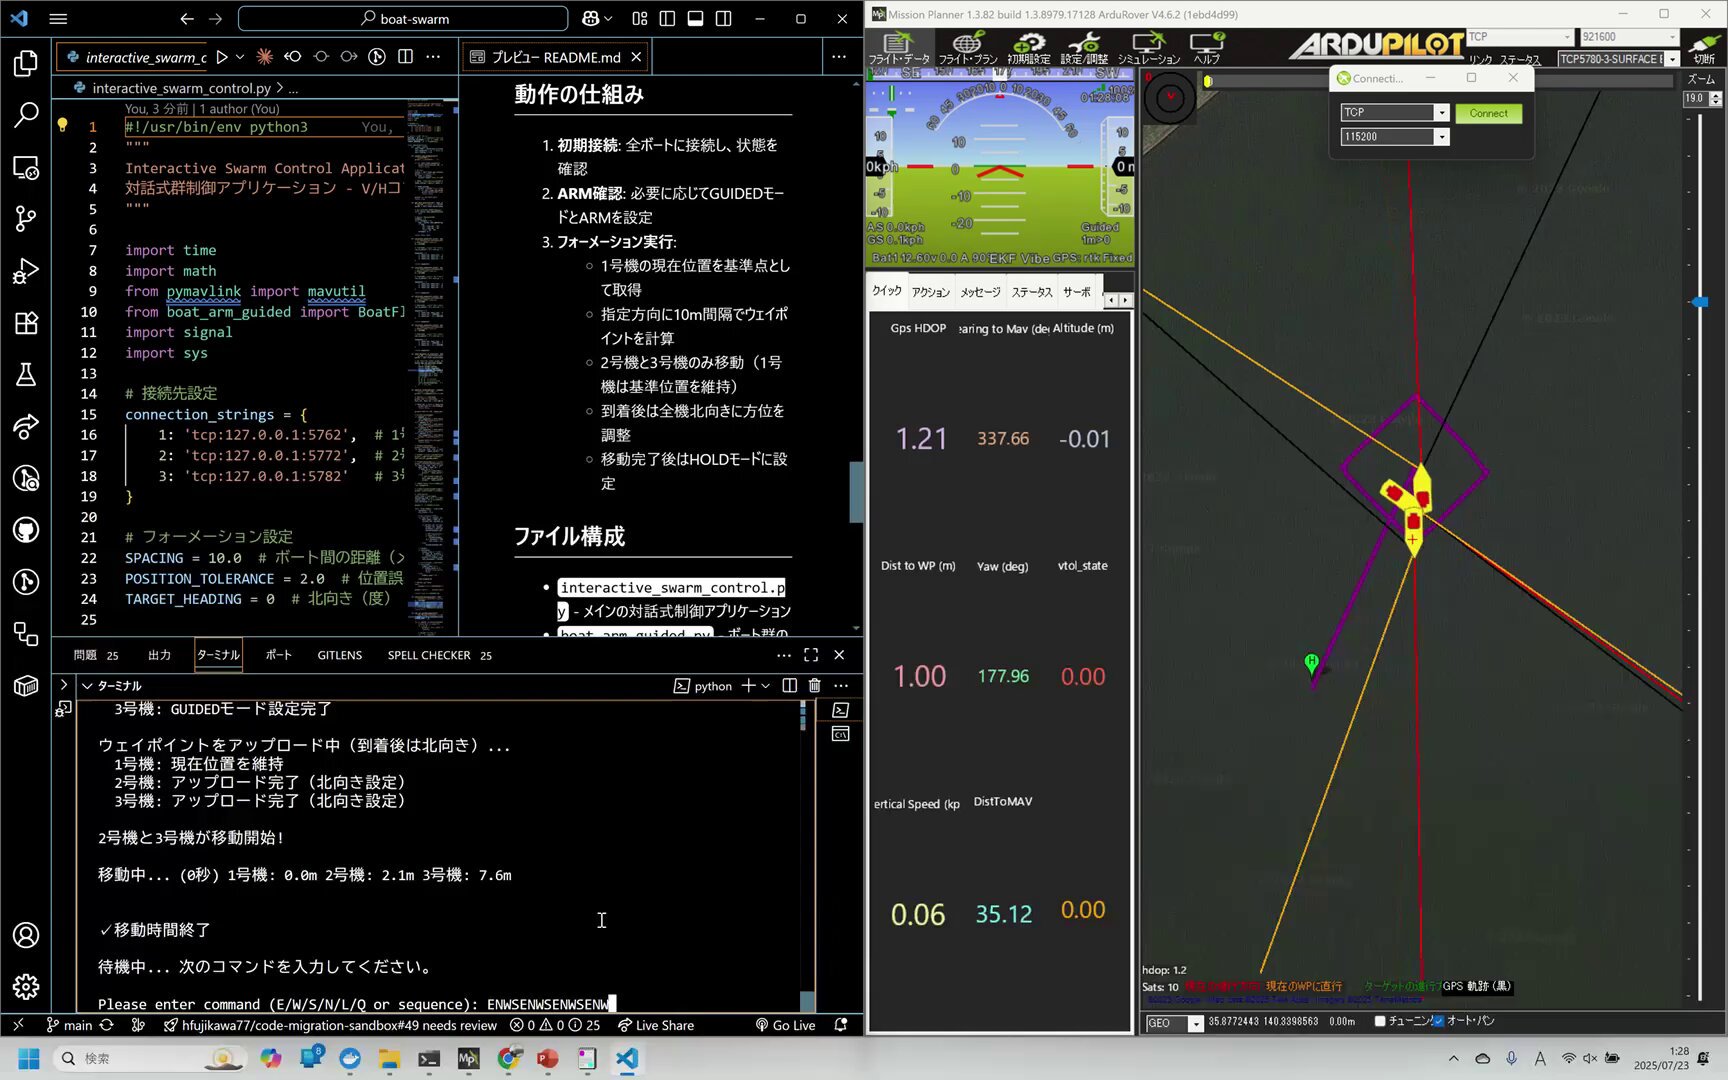The height and width of the screenshot is (1080, 1728).
Task: Split the terminal panel
Action: (x=789, y=686)
